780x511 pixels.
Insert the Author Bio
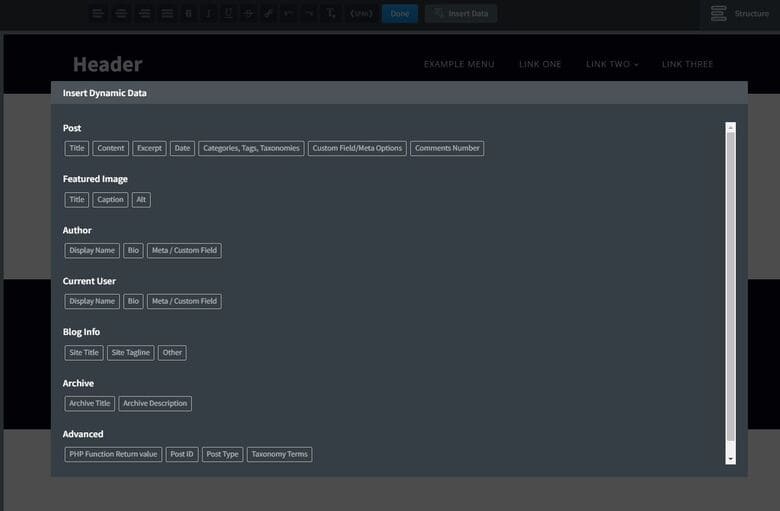pos(133,250)
